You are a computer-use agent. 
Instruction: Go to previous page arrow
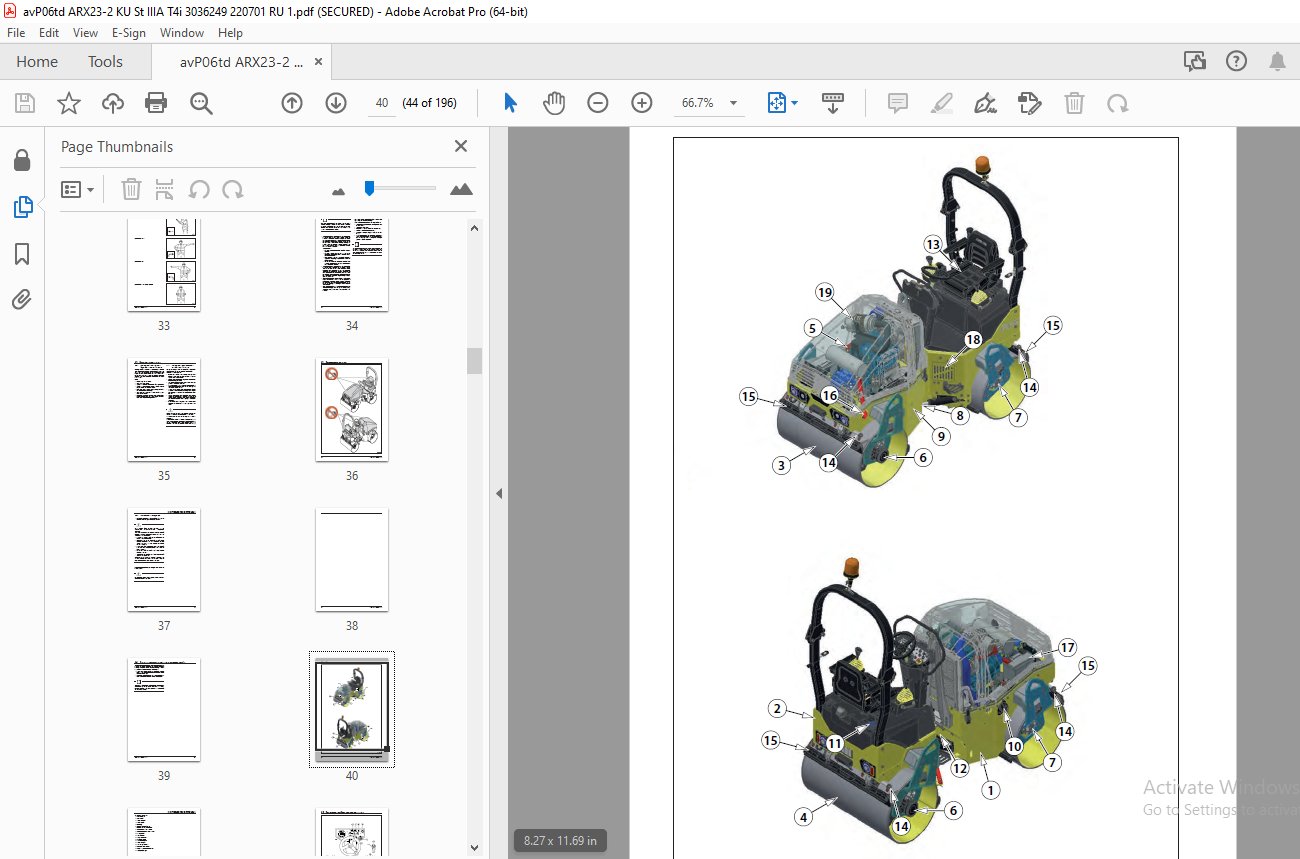[292, 103]
